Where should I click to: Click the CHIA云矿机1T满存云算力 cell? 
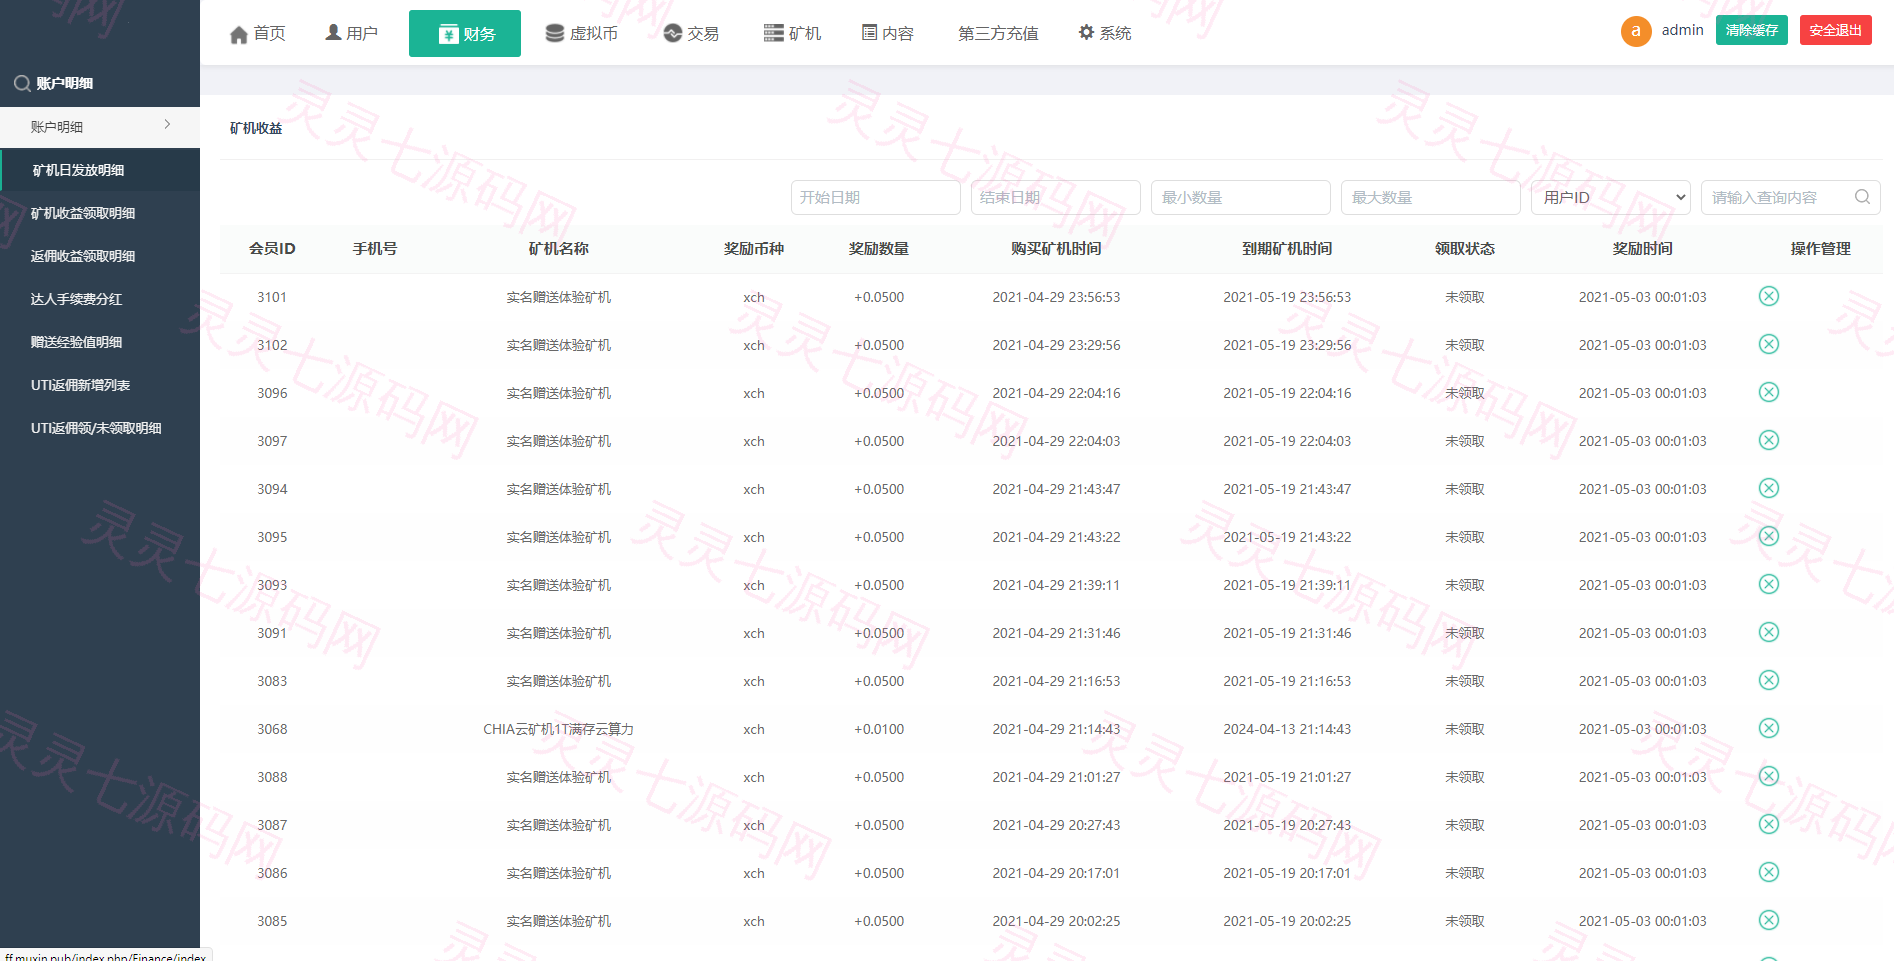(x=558, y=729)
